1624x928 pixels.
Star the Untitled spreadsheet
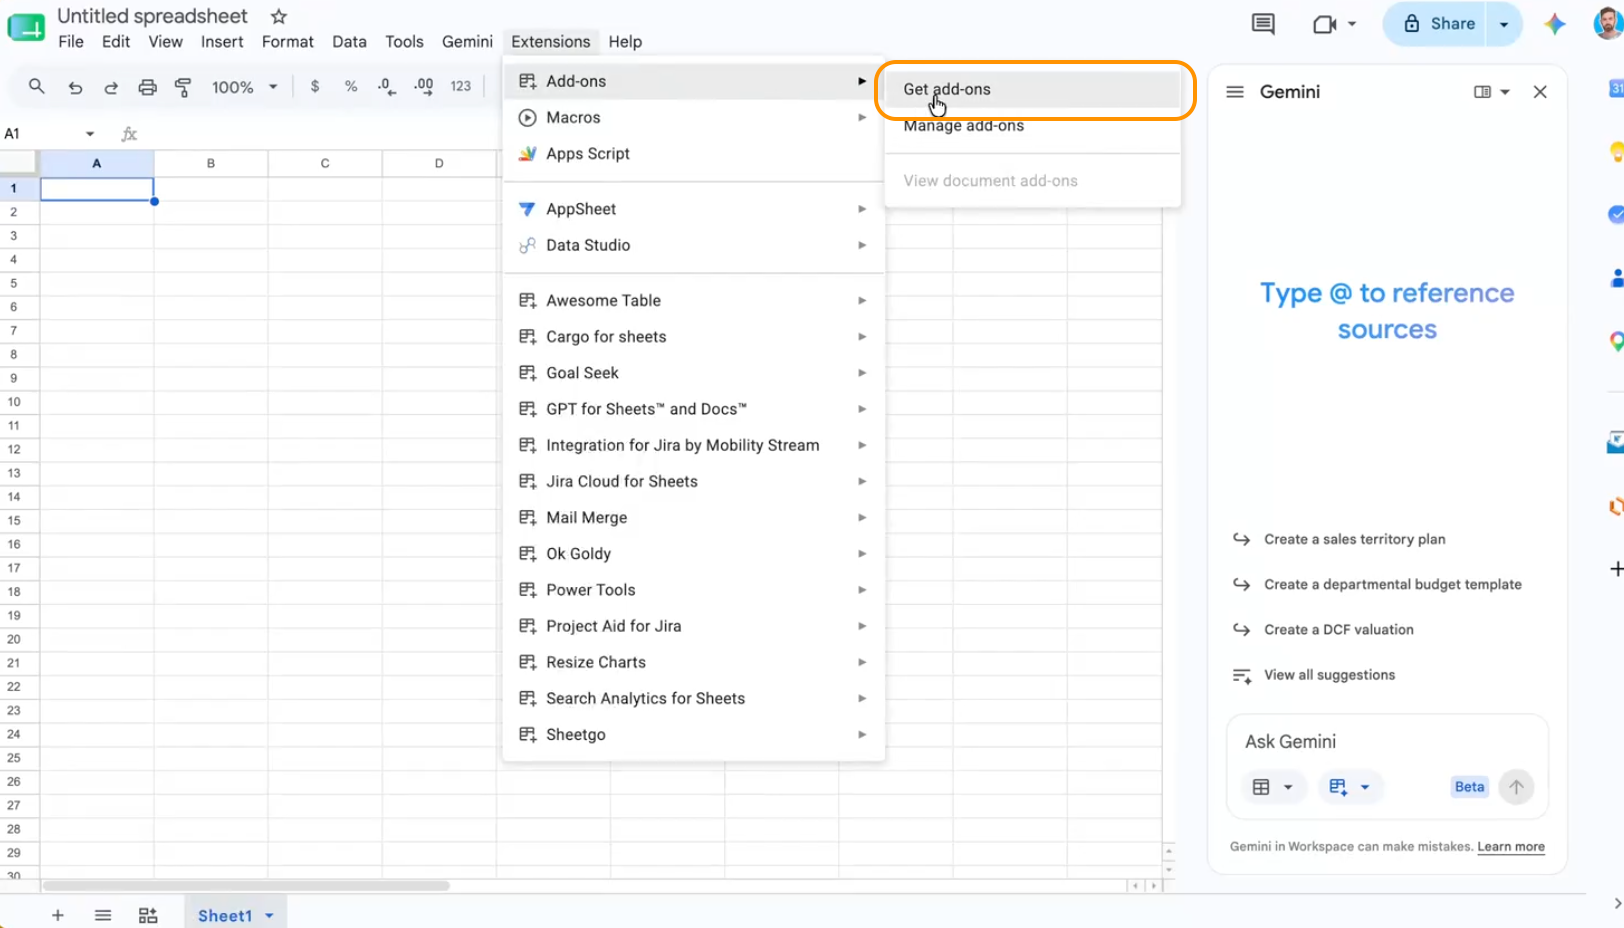pyautogui.click(x=279, y=16)
